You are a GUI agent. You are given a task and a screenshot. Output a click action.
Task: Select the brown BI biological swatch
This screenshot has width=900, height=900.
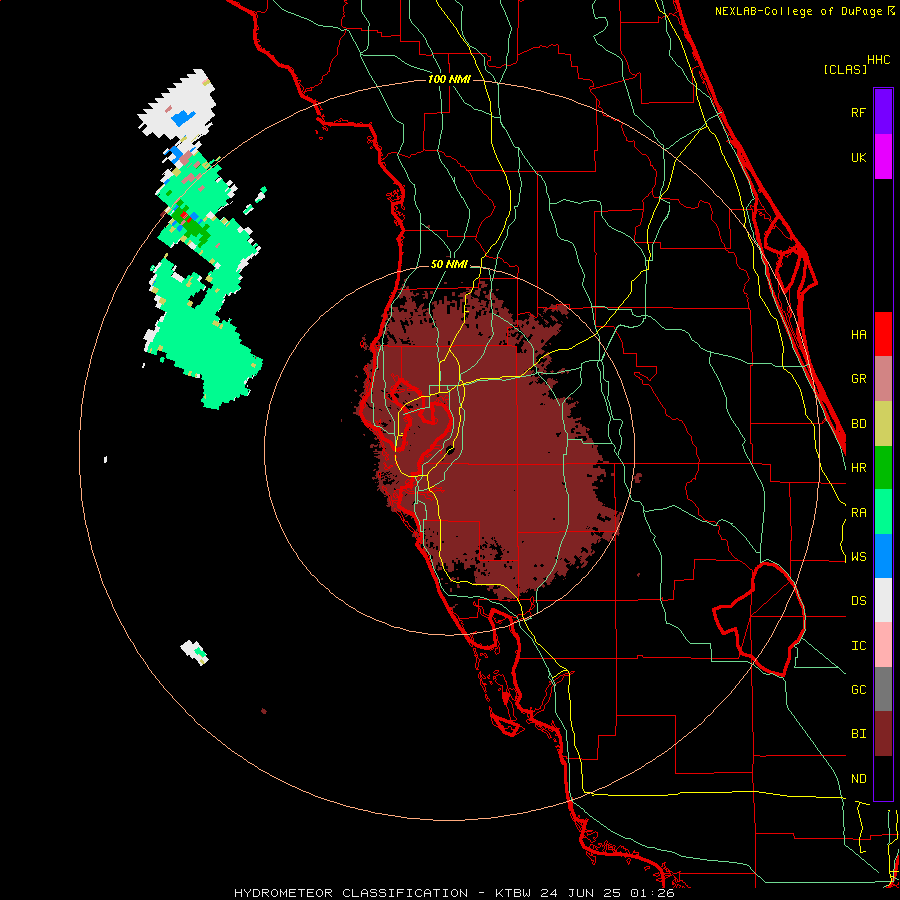[x=883, y=734]
